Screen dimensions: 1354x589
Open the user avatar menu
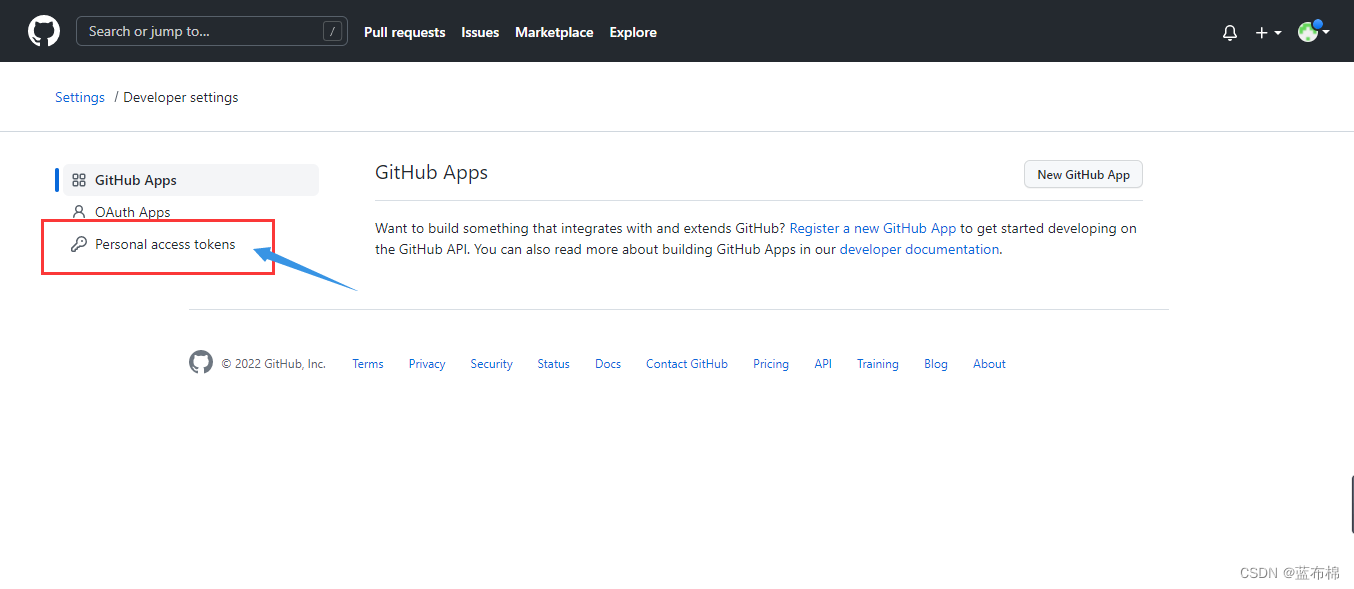coord(1313,32)
